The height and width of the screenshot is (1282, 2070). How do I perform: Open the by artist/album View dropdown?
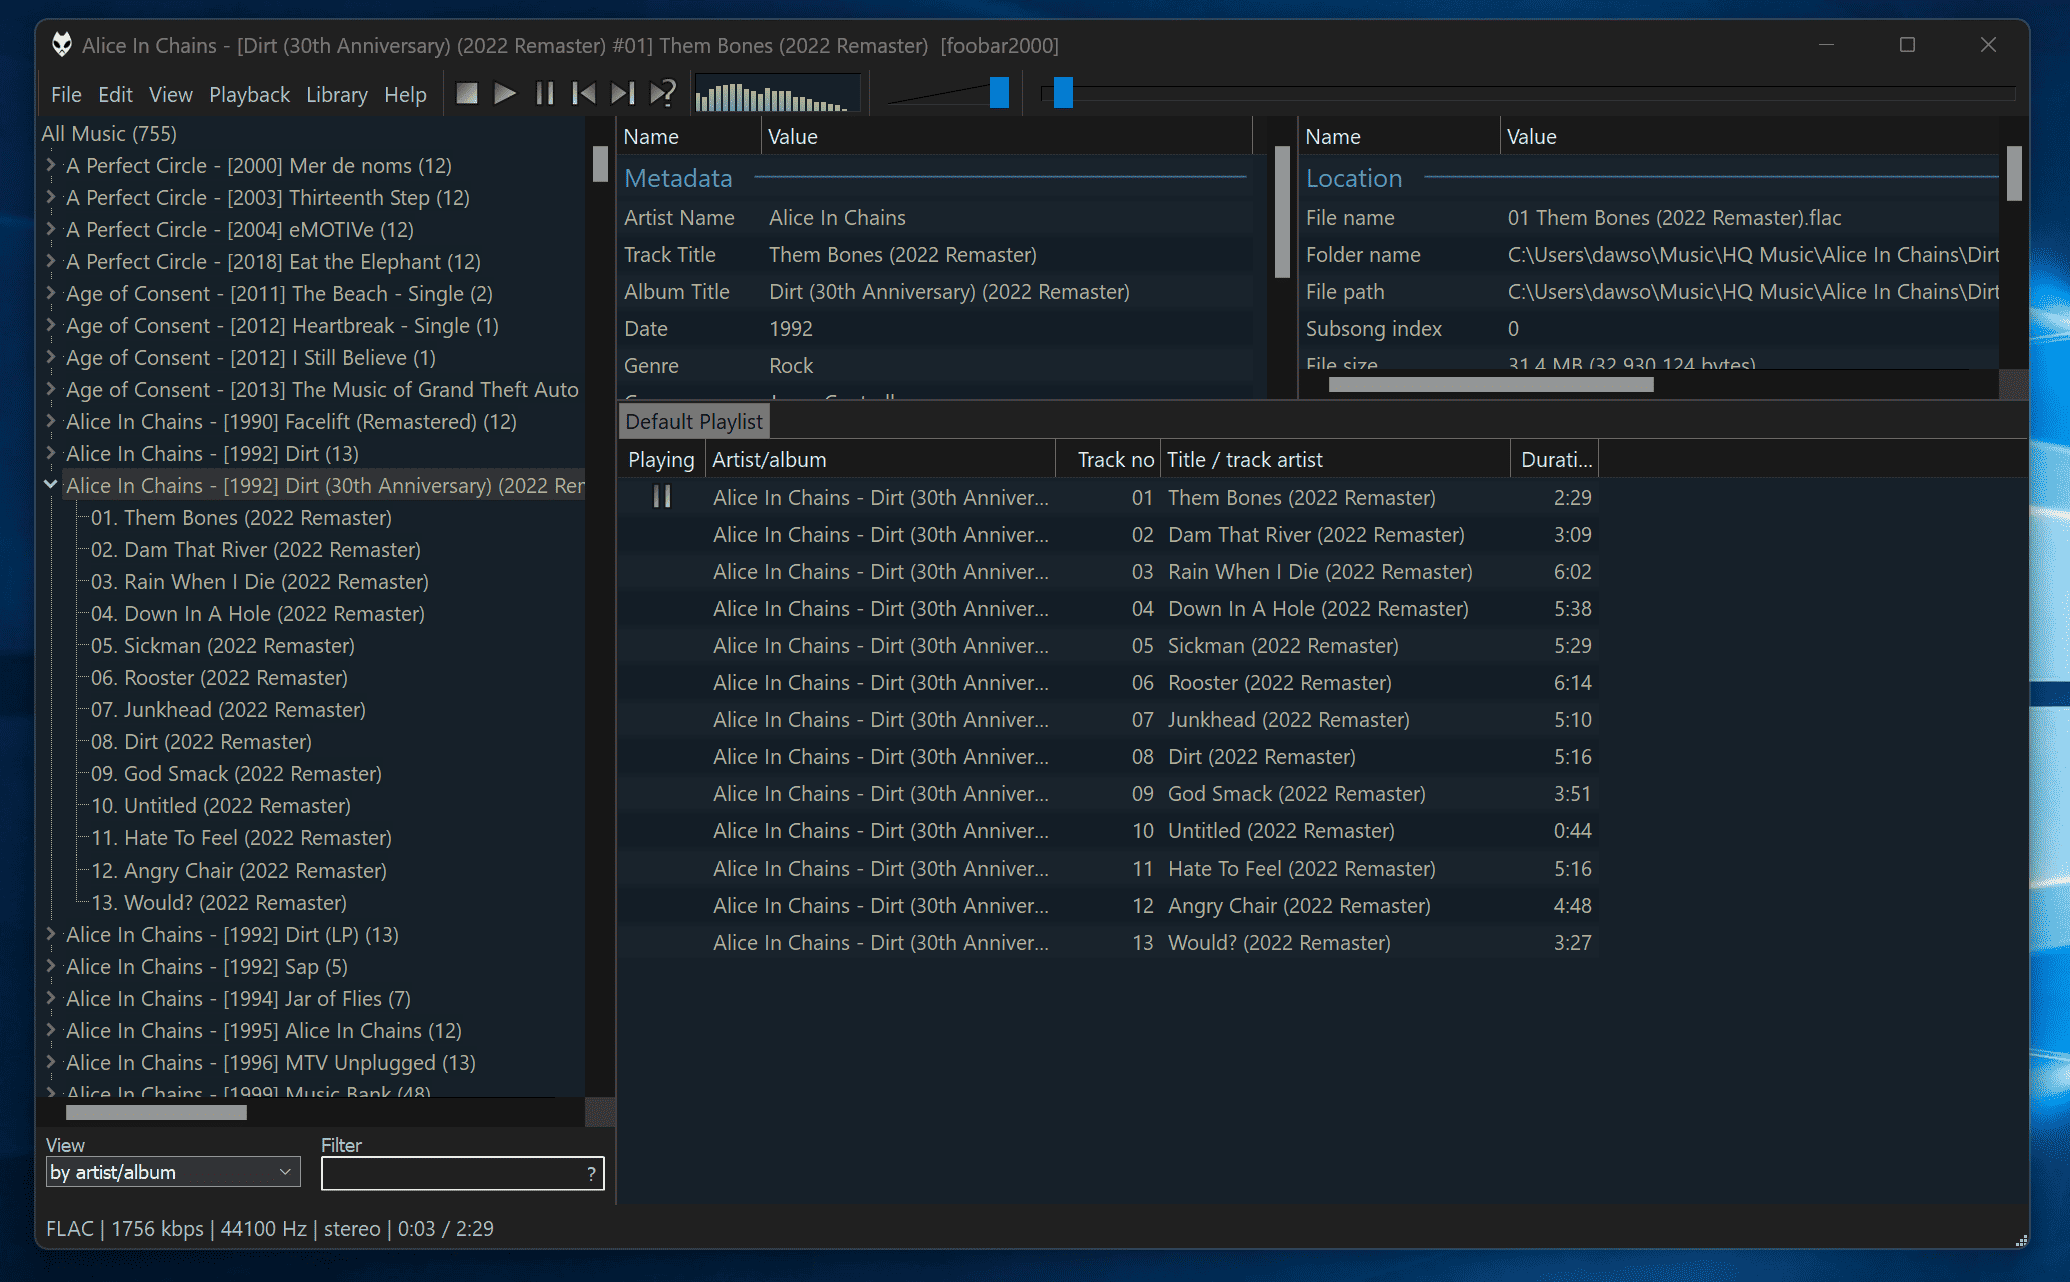click(x=172, y=1171)
